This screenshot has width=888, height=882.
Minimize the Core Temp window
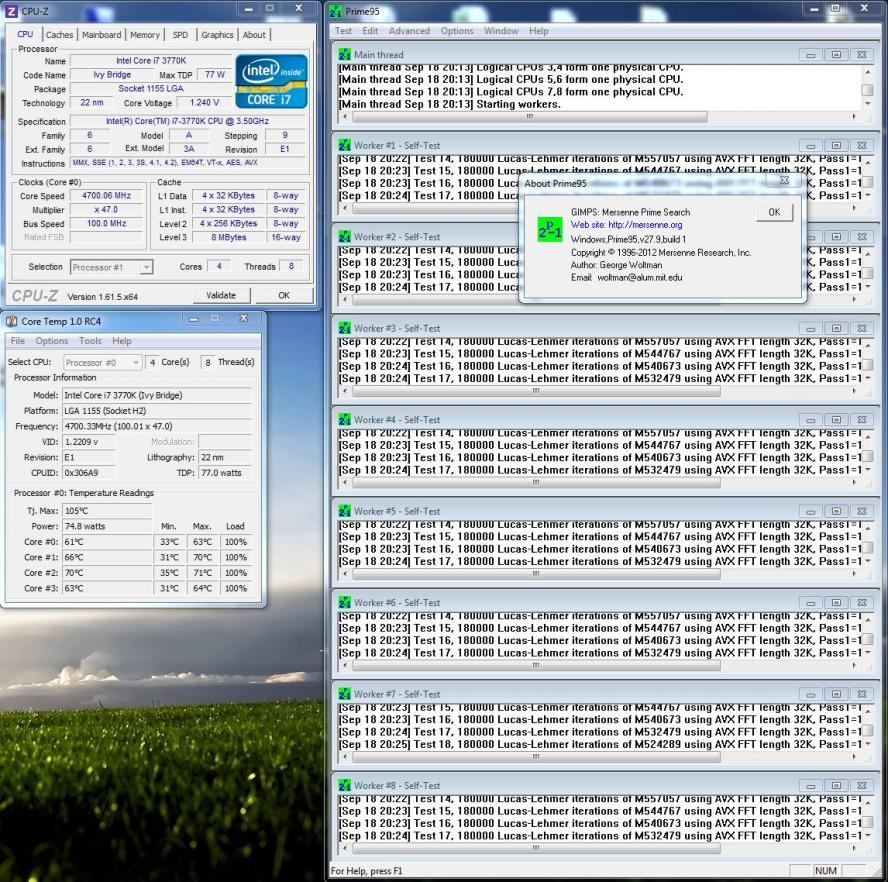tap(193, 319)
